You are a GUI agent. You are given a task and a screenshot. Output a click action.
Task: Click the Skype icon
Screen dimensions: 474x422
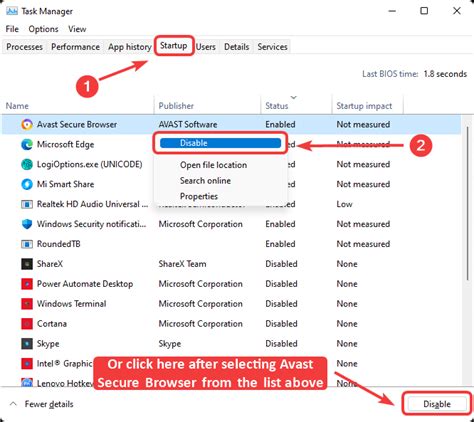[x=27, y=344]
